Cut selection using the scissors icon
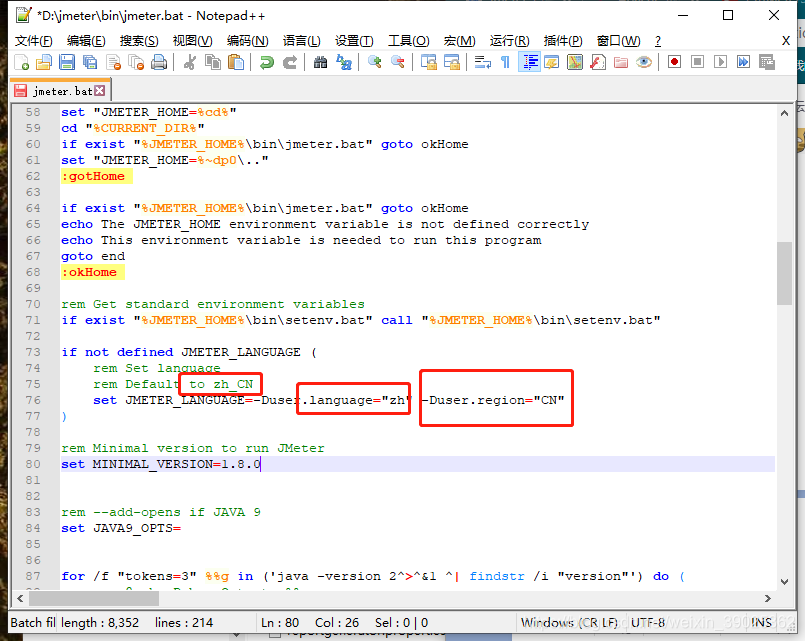 189,63
